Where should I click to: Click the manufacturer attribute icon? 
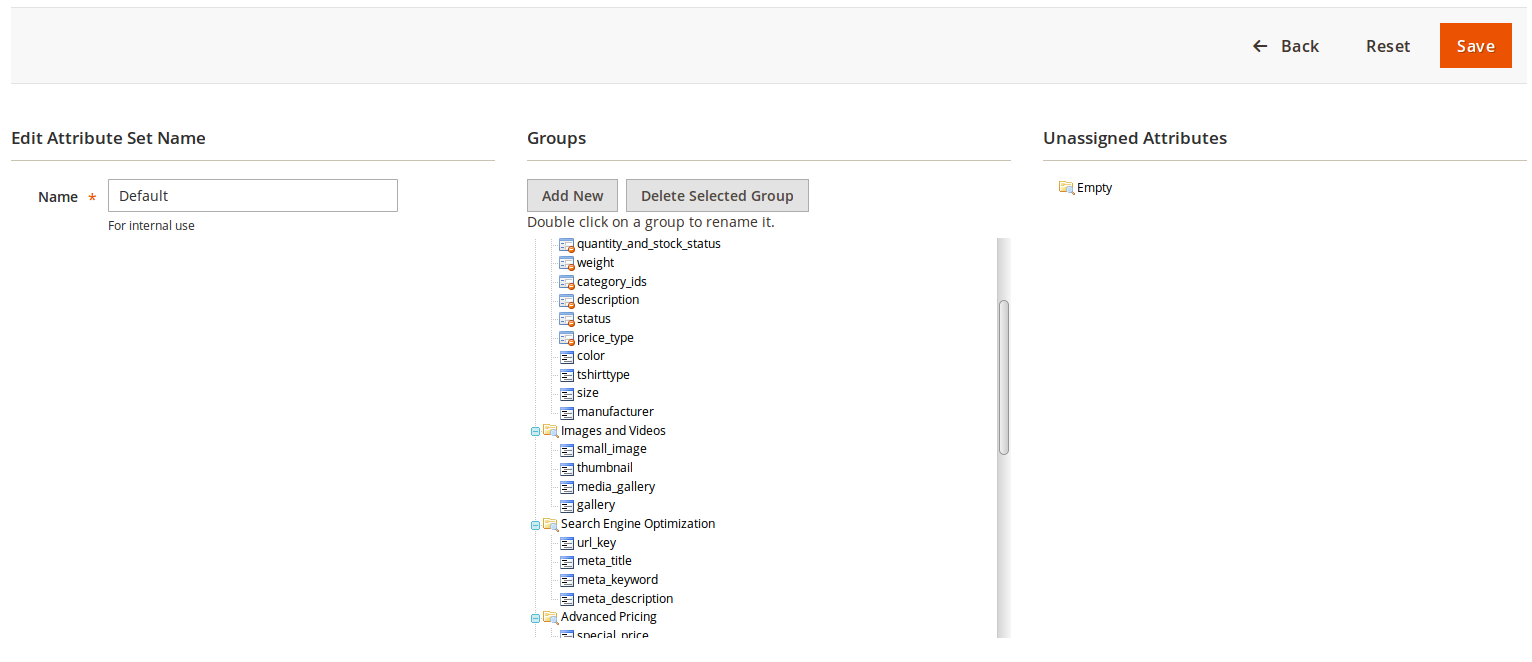[566, 412]
